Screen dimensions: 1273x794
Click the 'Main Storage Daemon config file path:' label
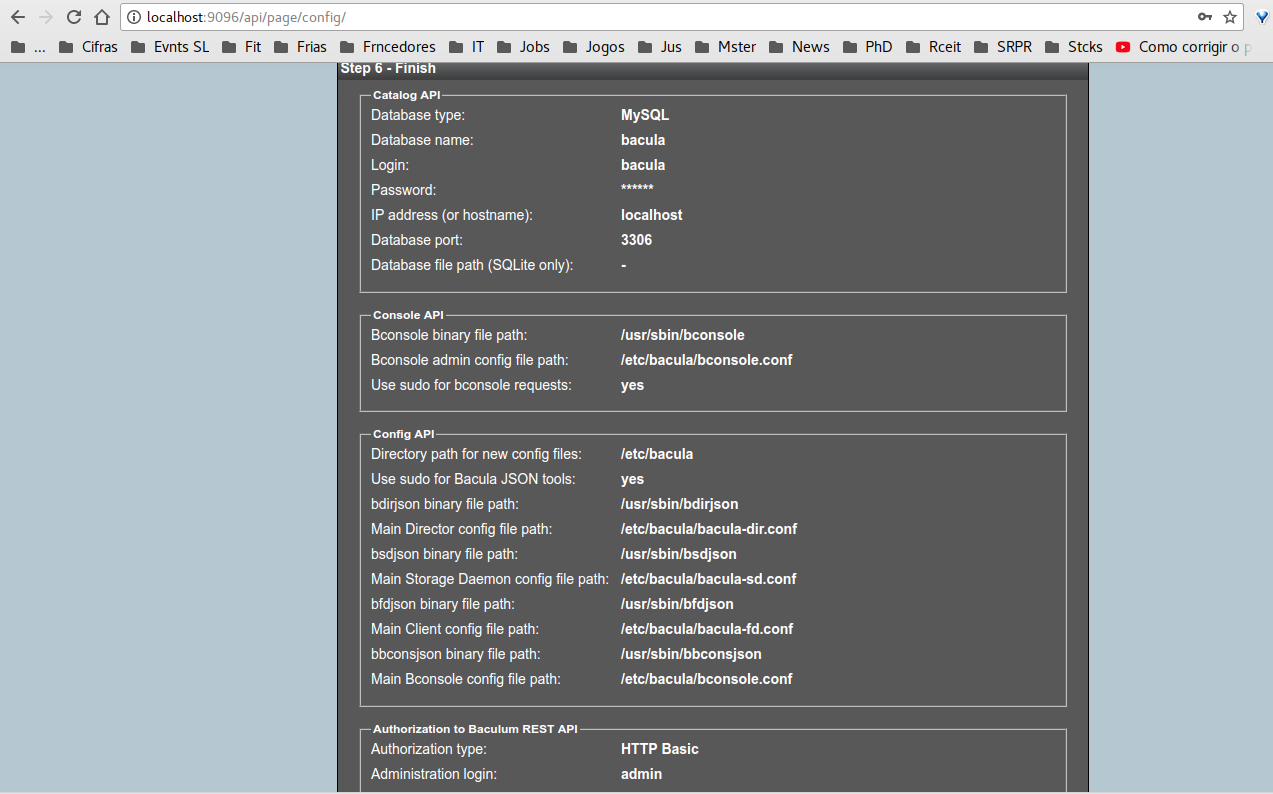pyautogui.click(x=490, y=579)
